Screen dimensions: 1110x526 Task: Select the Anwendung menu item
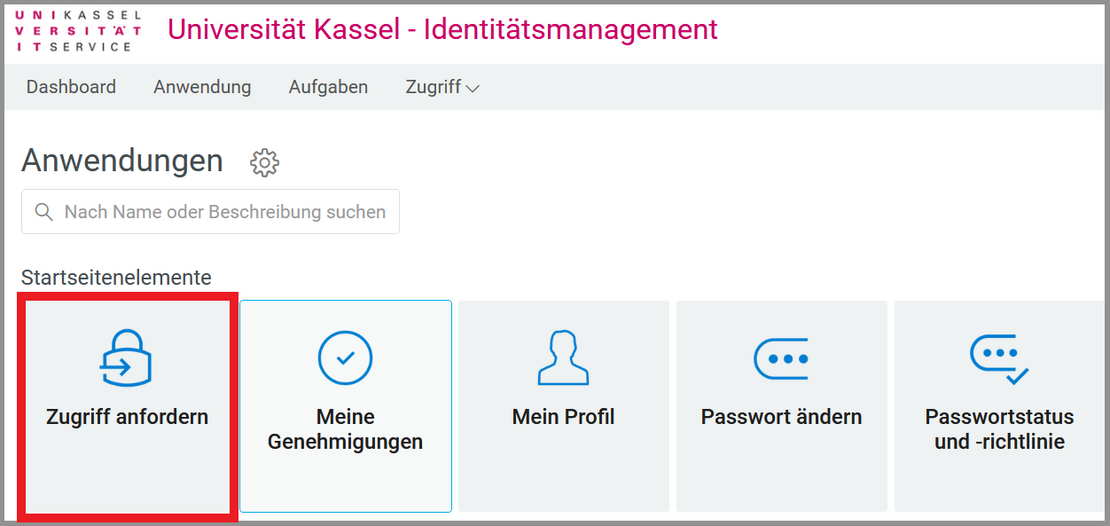click(202, 87)
